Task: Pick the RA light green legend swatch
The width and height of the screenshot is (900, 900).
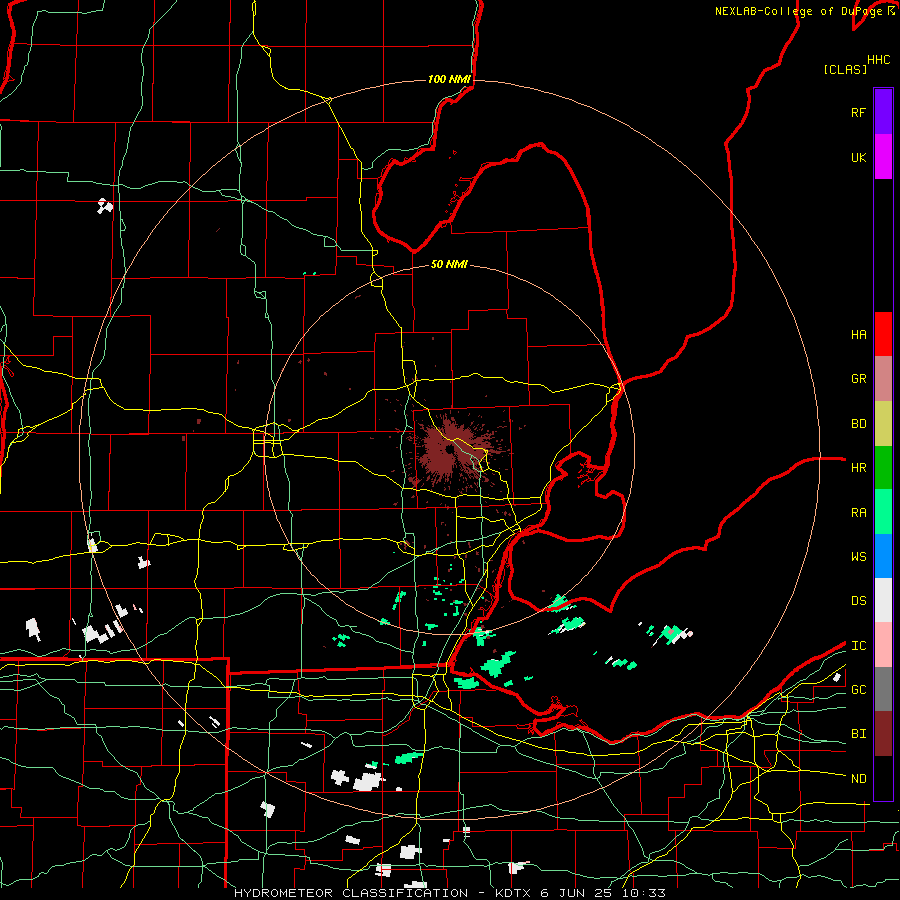Action: coord(883,512)
